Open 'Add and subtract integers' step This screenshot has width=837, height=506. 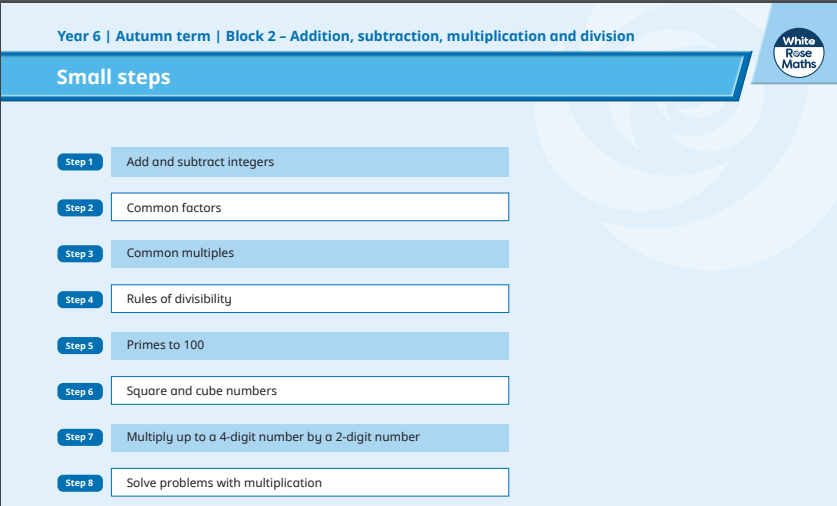click(x=309, y=162)
